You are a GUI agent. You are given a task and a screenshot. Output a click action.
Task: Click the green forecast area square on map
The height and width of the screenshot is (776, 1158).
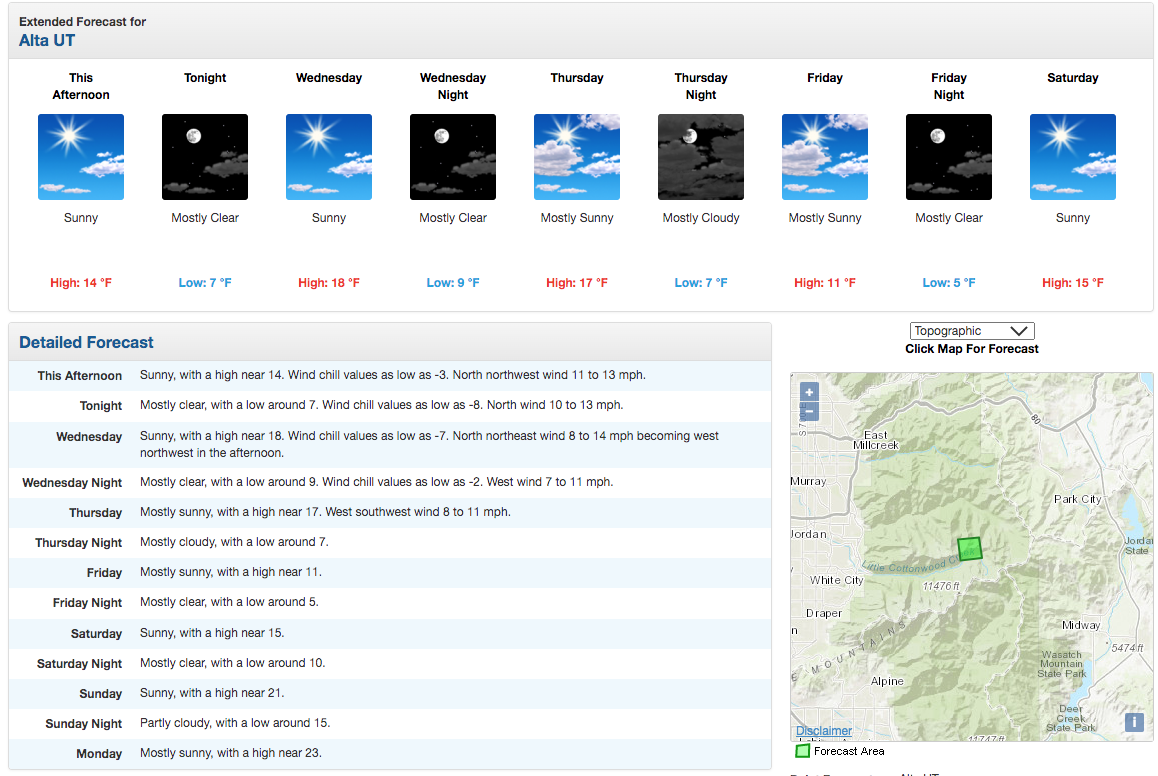(x=970, y=549)
